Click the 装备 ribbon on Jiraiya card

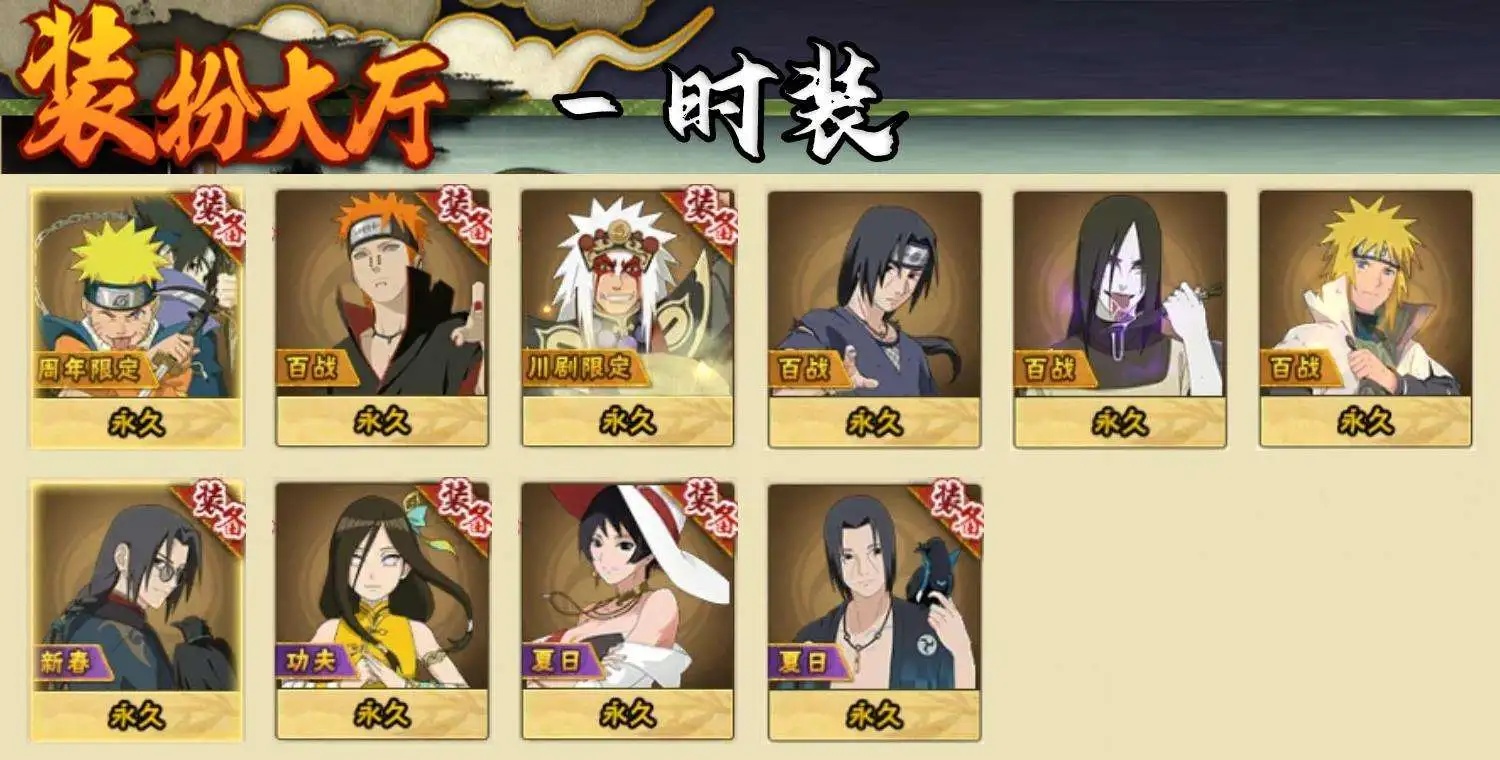(x=709, y=216)
